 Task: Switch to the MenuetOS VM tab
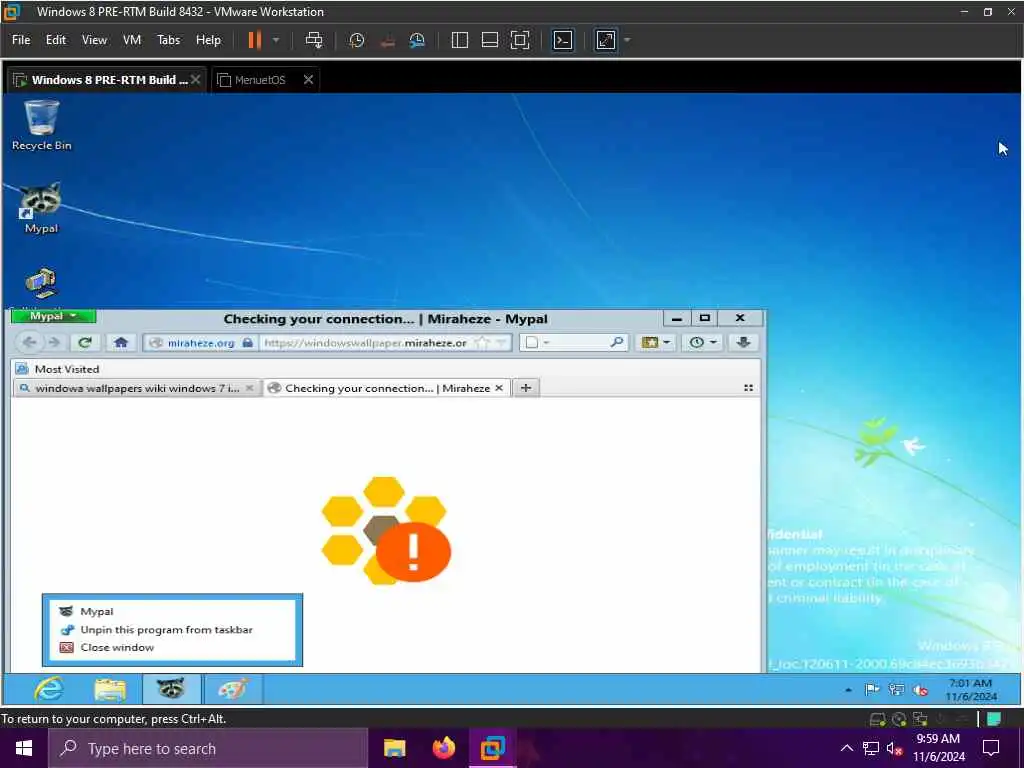(260, 80)
